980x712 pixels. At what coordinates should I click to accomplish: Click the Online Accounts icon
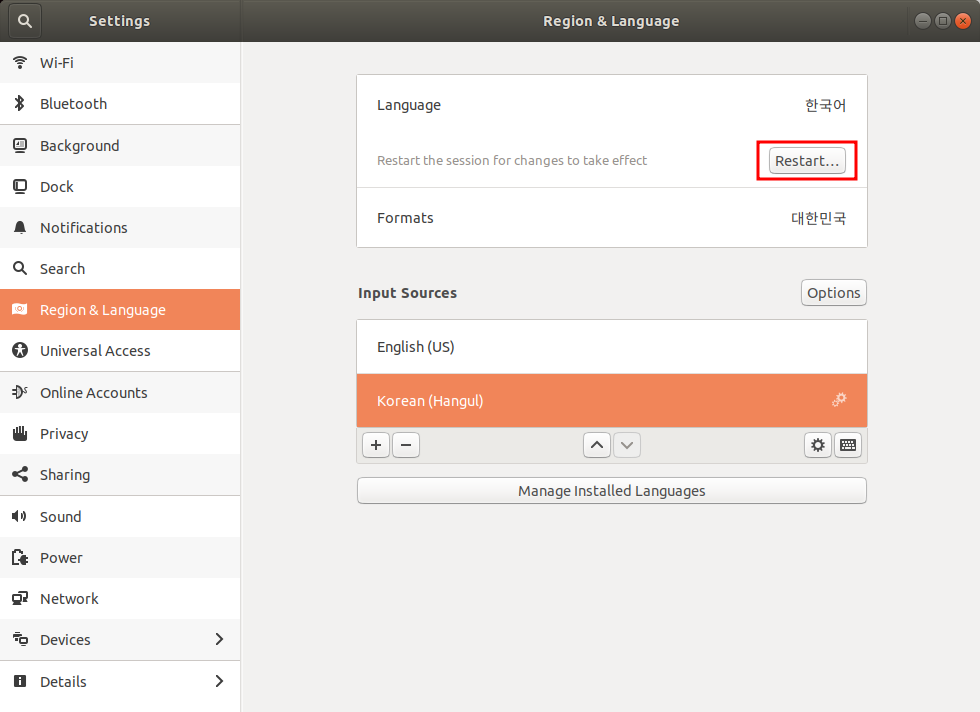pos(20,392)
